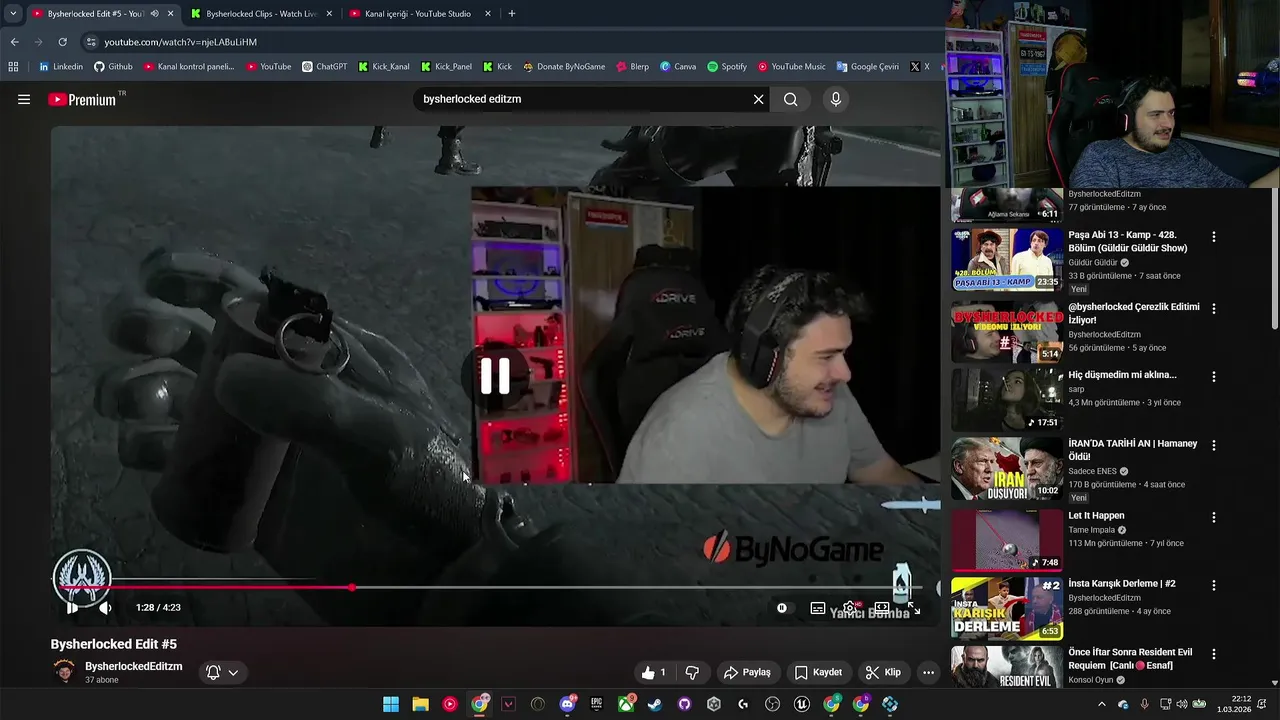Open the Let It Happen video title
This screenshot has width=1280, height=720.
[x=1096, y=516]
